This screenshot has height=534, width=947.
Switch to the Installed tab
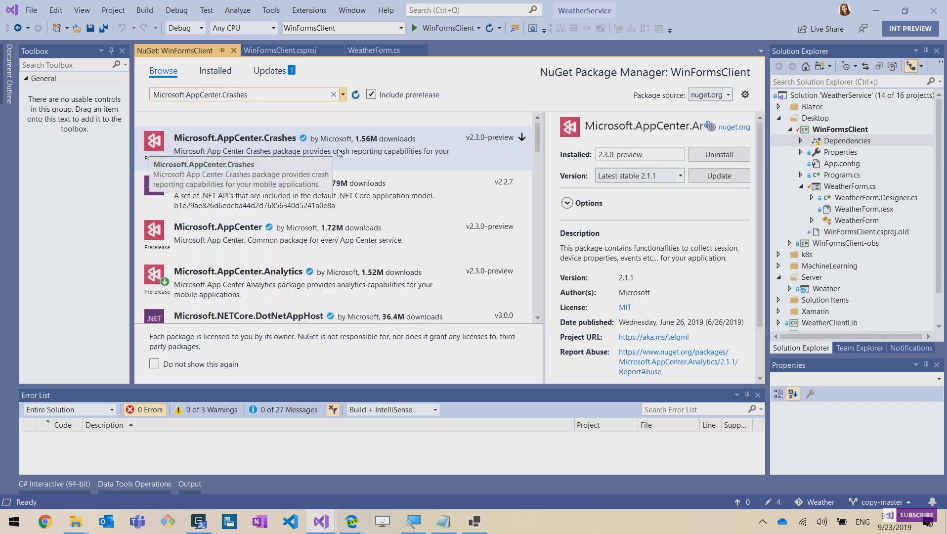pos(215,71)
